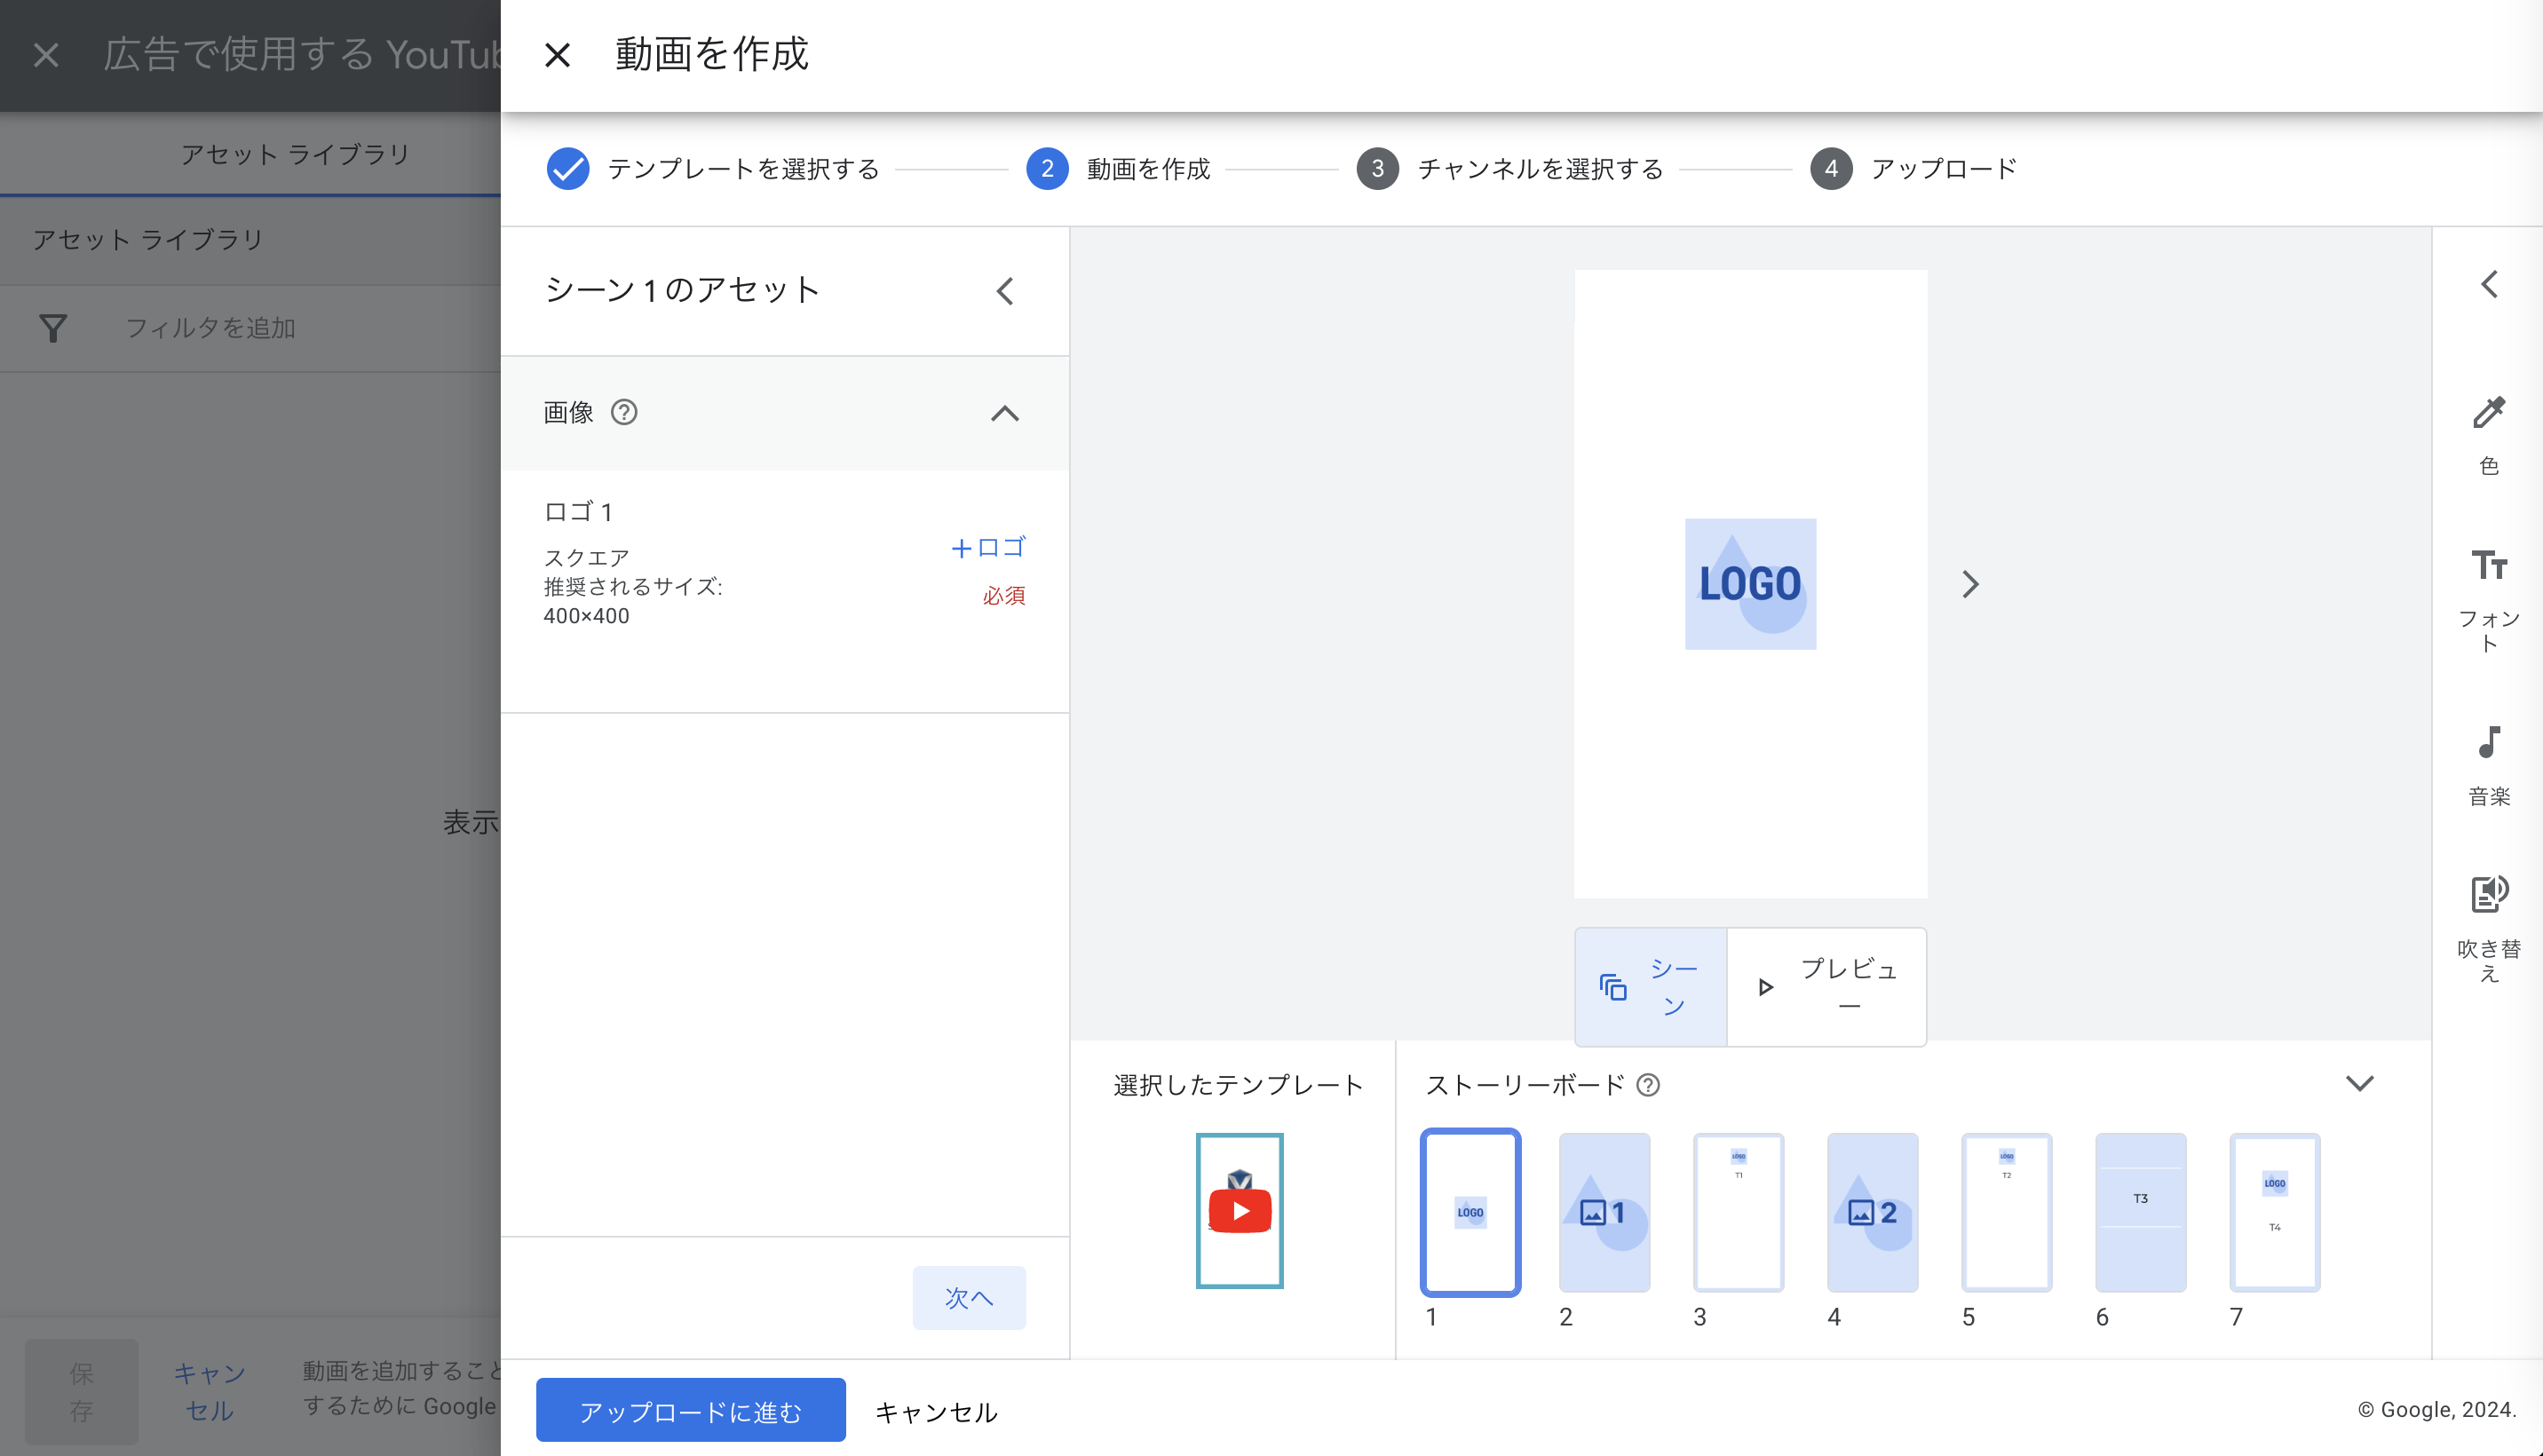Collapse the storyboard with the chevron
2543x1456 pixels.
click(x=2360, y=1084)
